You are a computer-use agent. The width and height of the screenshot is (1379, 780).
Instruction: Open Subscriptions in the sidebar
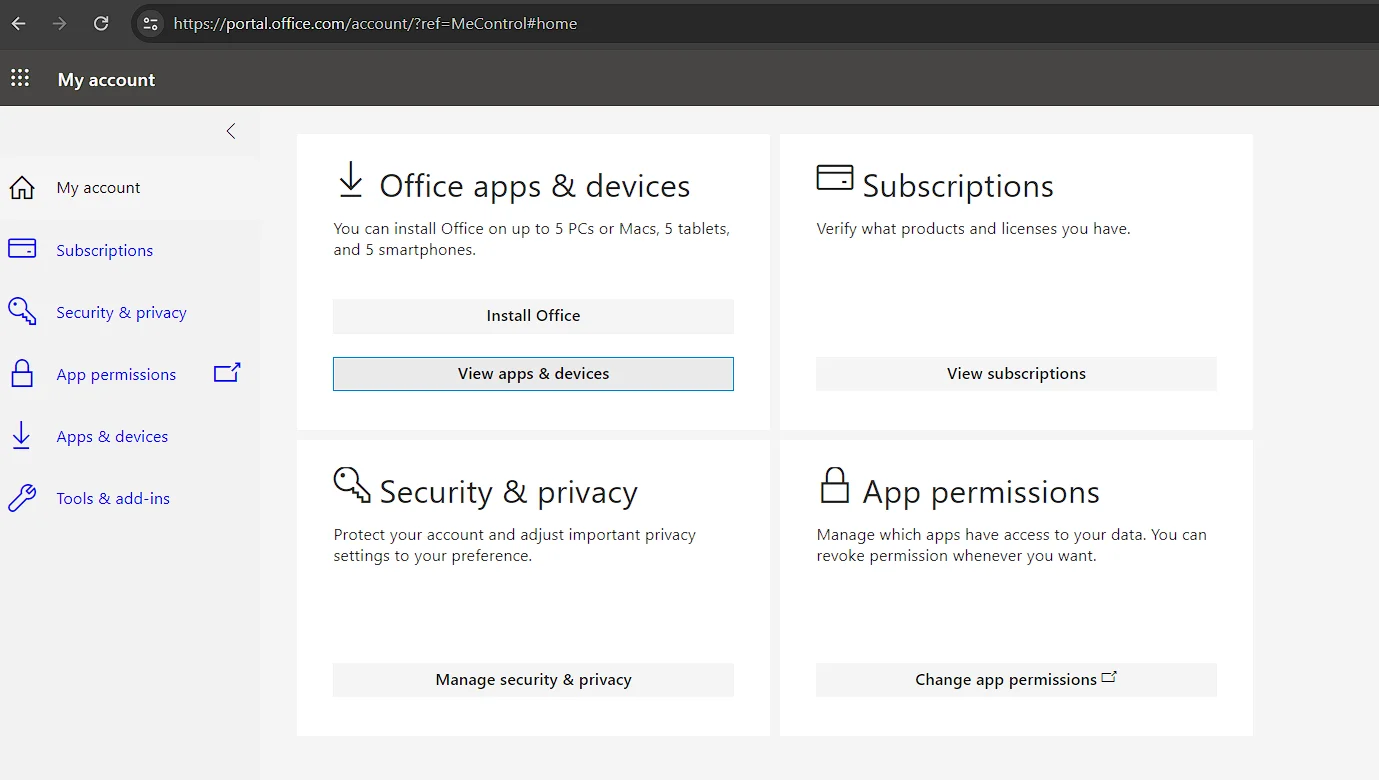(105, 251)
